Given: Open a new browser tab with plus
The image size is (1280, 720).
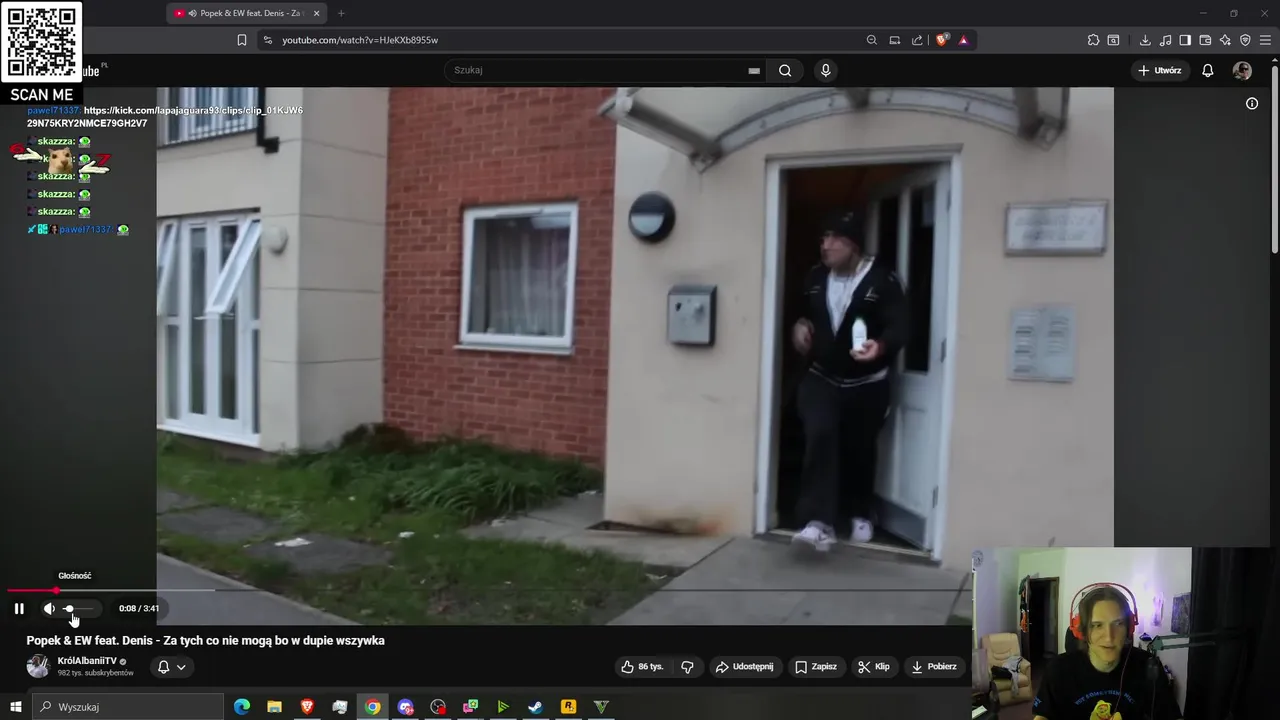Looking at the screenshot, I should click(x=341, y=13).
